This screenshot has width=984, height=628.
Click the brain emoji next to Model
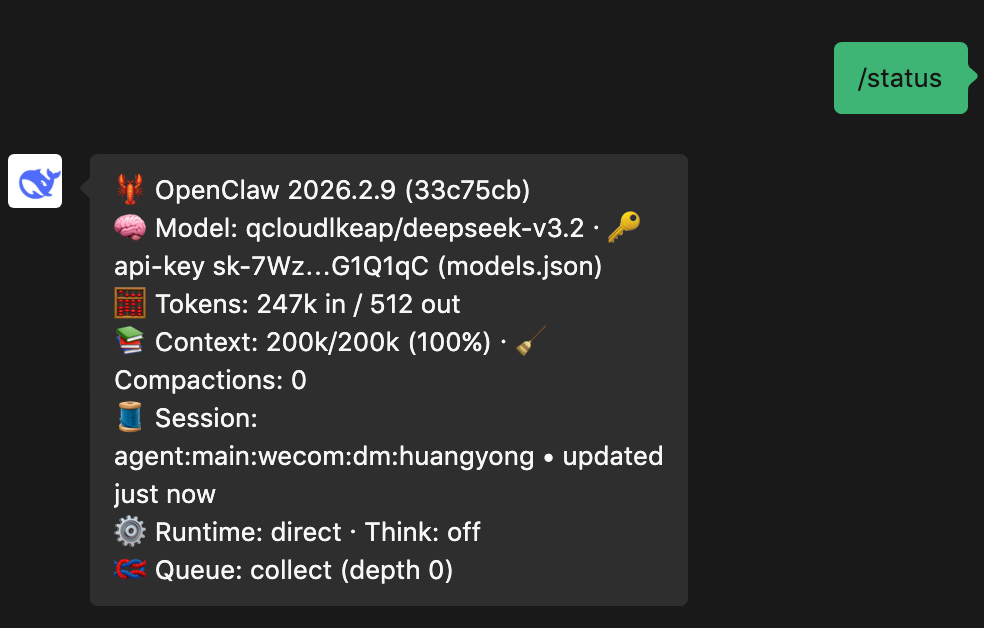pos(130,228)
